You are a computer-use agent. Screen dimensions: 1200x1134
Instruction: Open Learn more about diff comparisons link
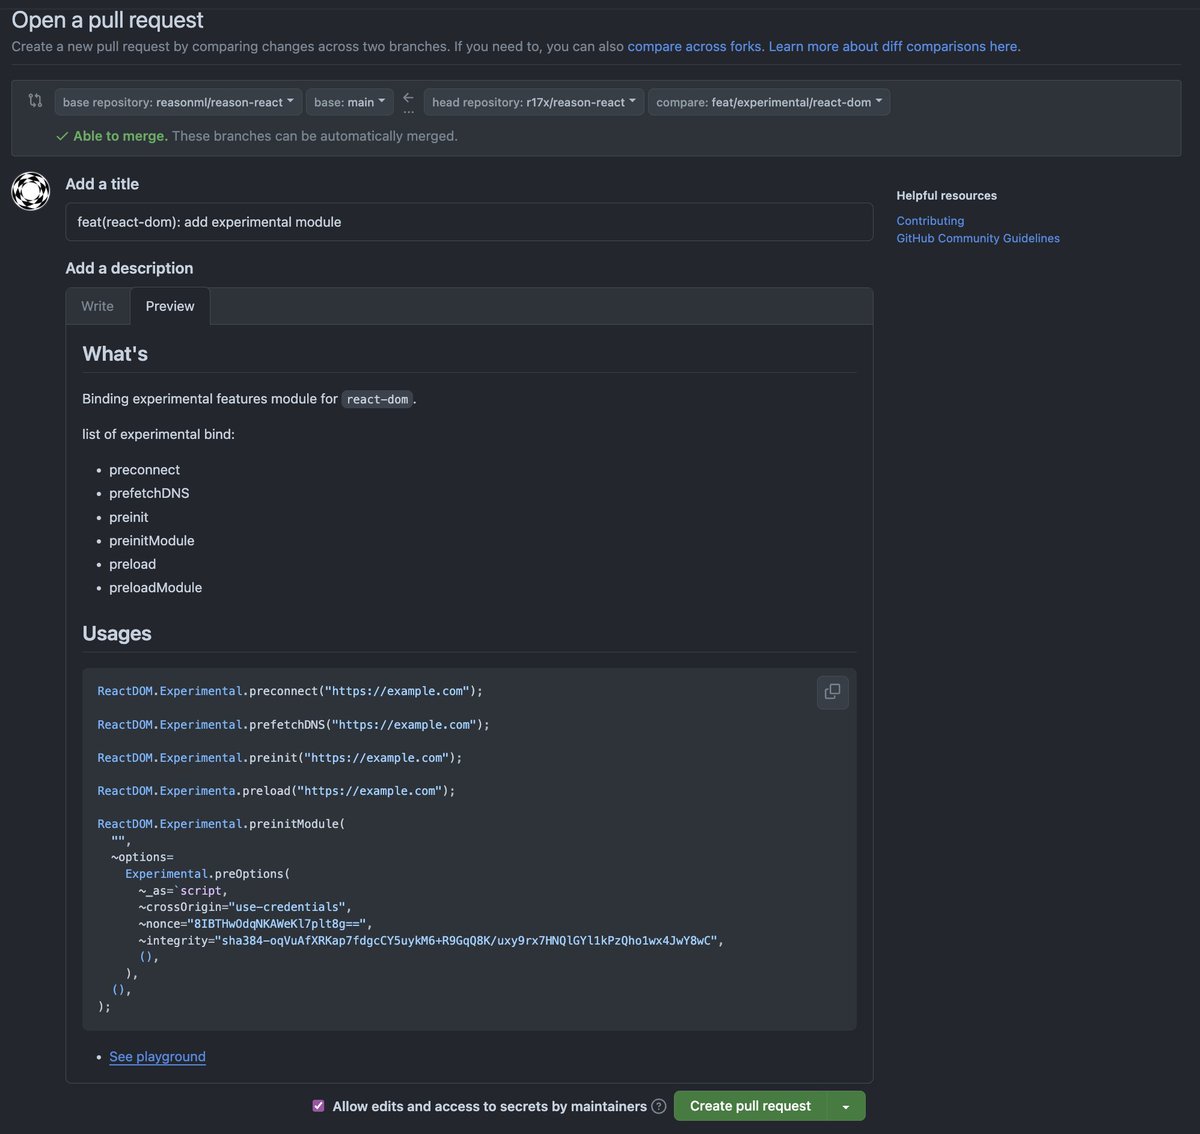click(893, 46)
